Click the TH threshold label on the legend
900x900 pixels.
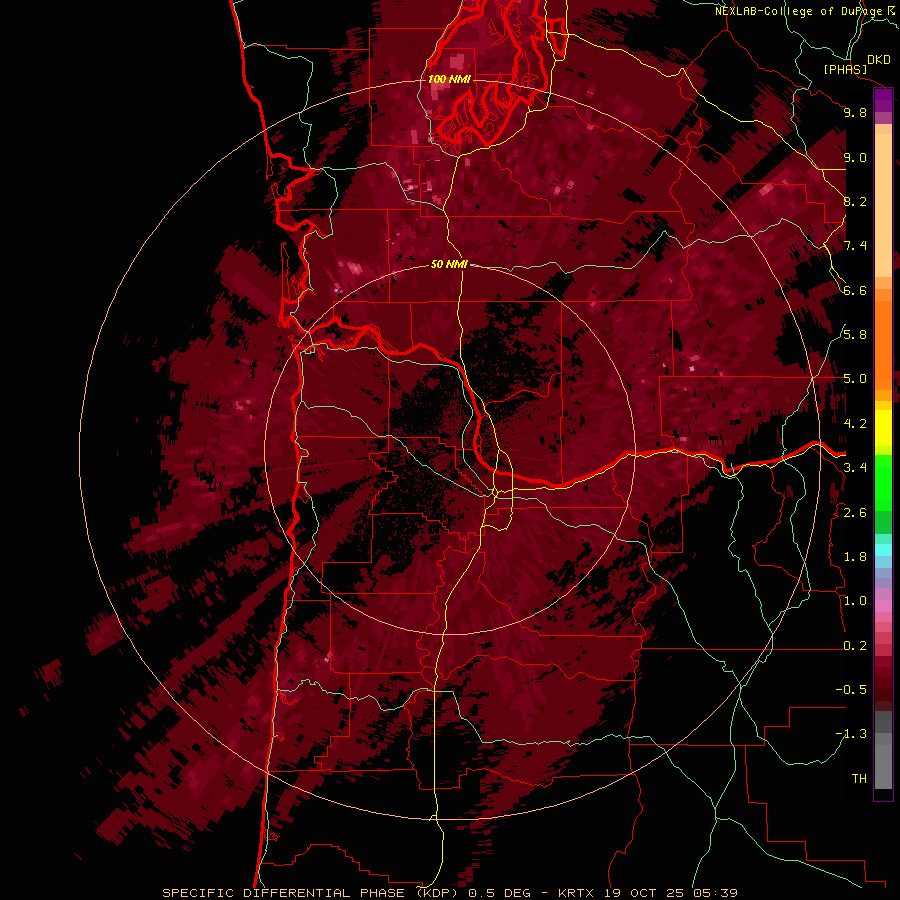point(859,779)
